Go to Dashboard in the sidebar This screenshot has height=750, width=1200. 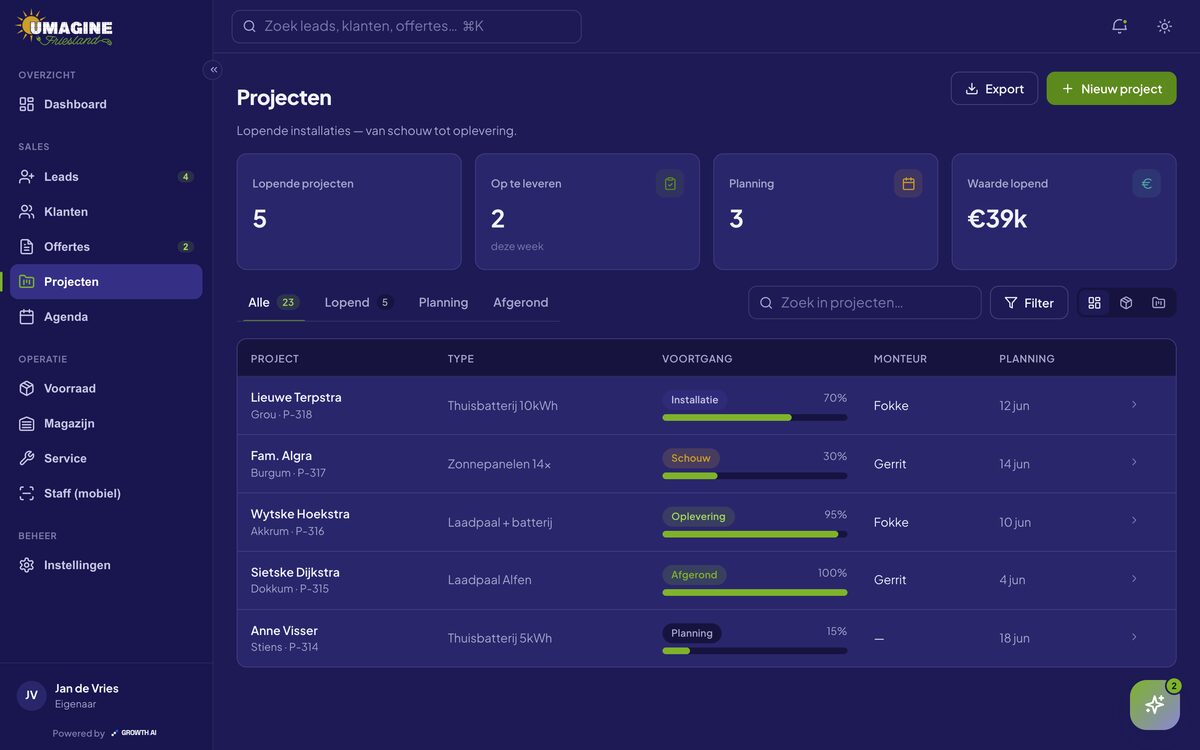[x=106, y=104]
